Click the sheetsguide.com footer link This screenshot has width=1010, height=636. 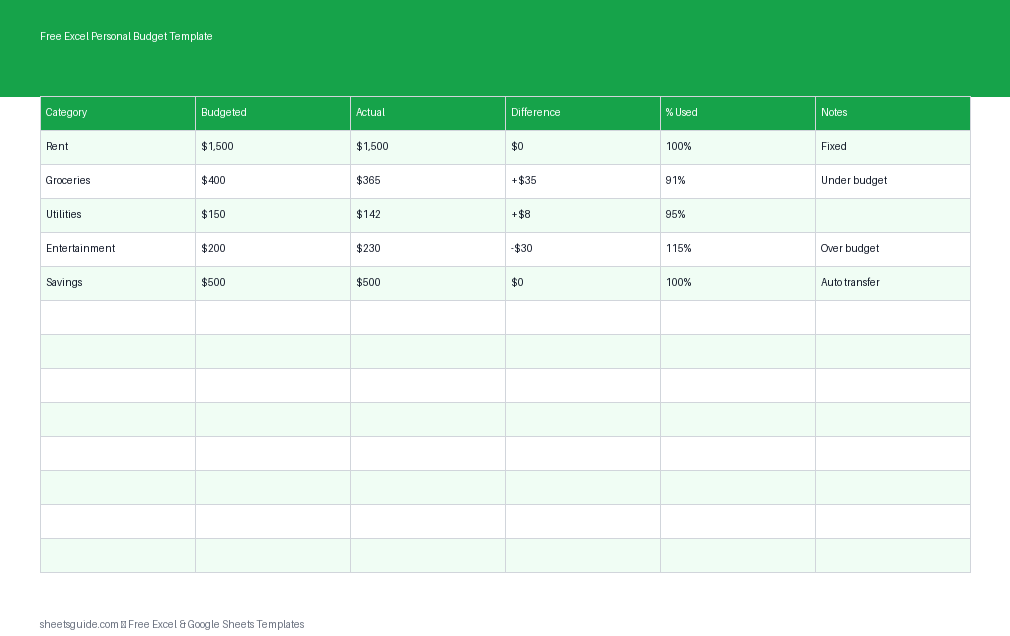click(x=79, y=624)
